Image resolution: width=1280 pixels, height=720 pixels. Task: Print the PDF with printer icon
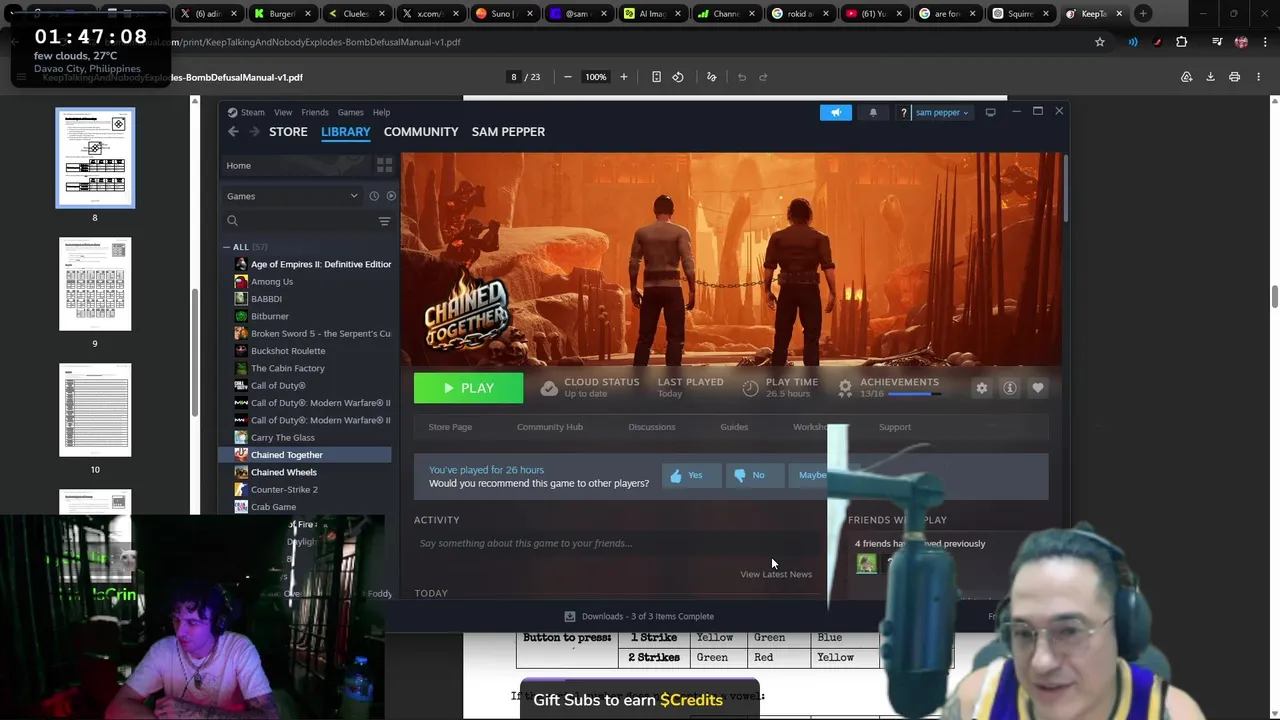tap(1234, 77)
